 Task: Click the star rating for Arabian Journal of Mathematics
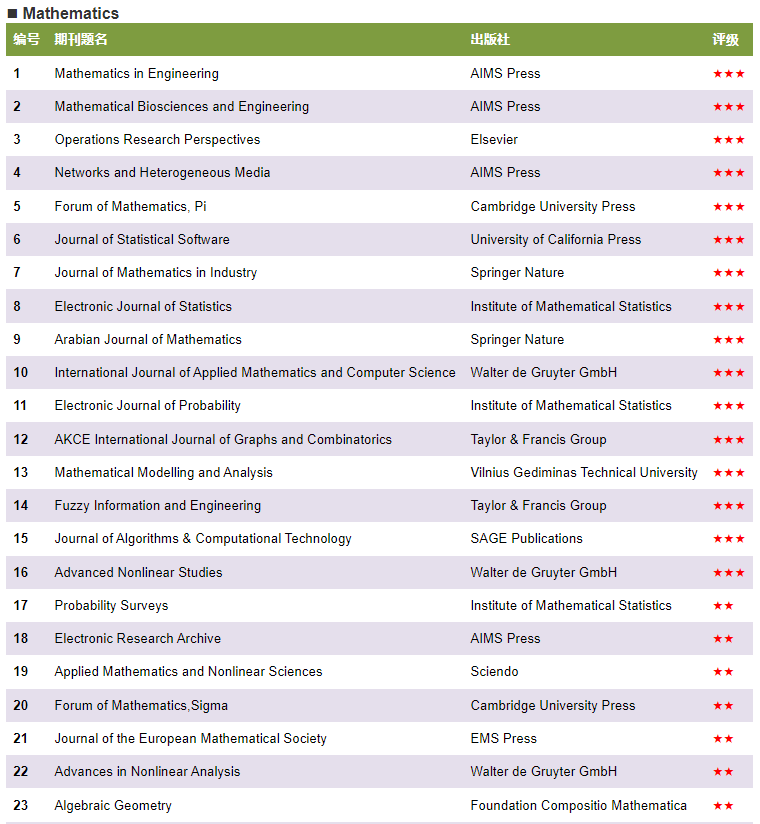click(x=728, y=340)
